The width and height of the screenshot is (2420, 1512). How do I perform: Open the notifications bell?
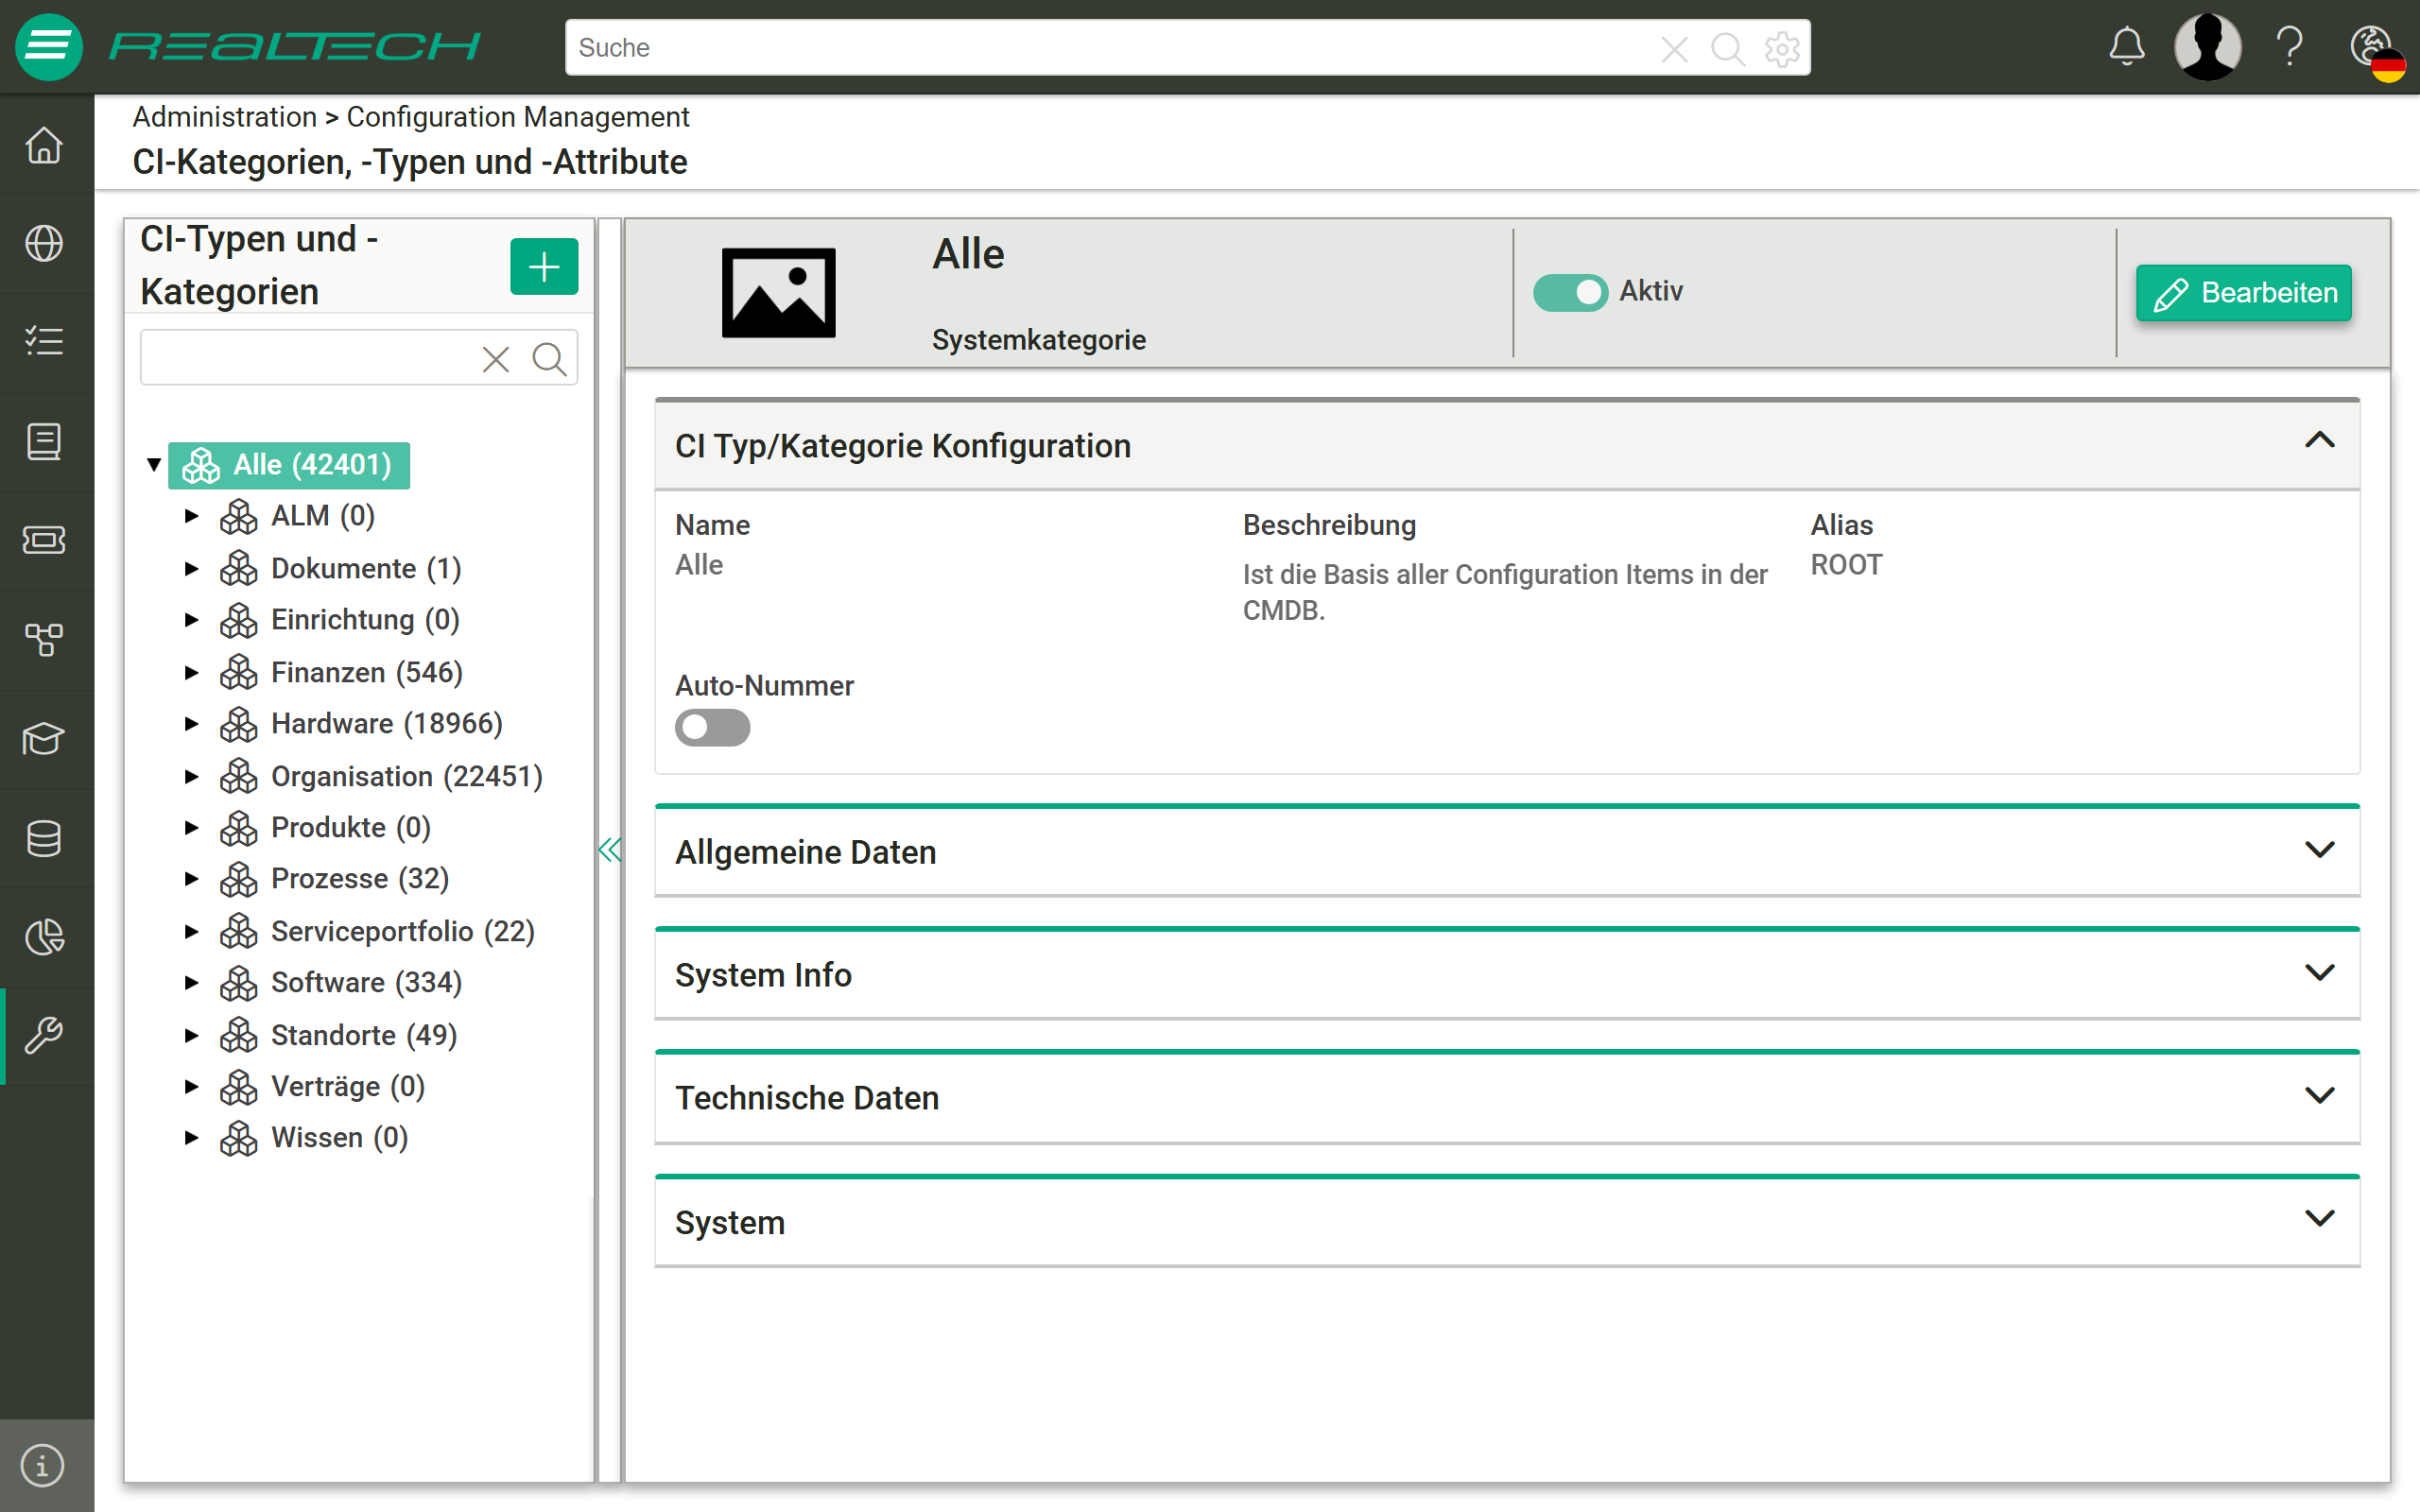[x=2127, y=47]
